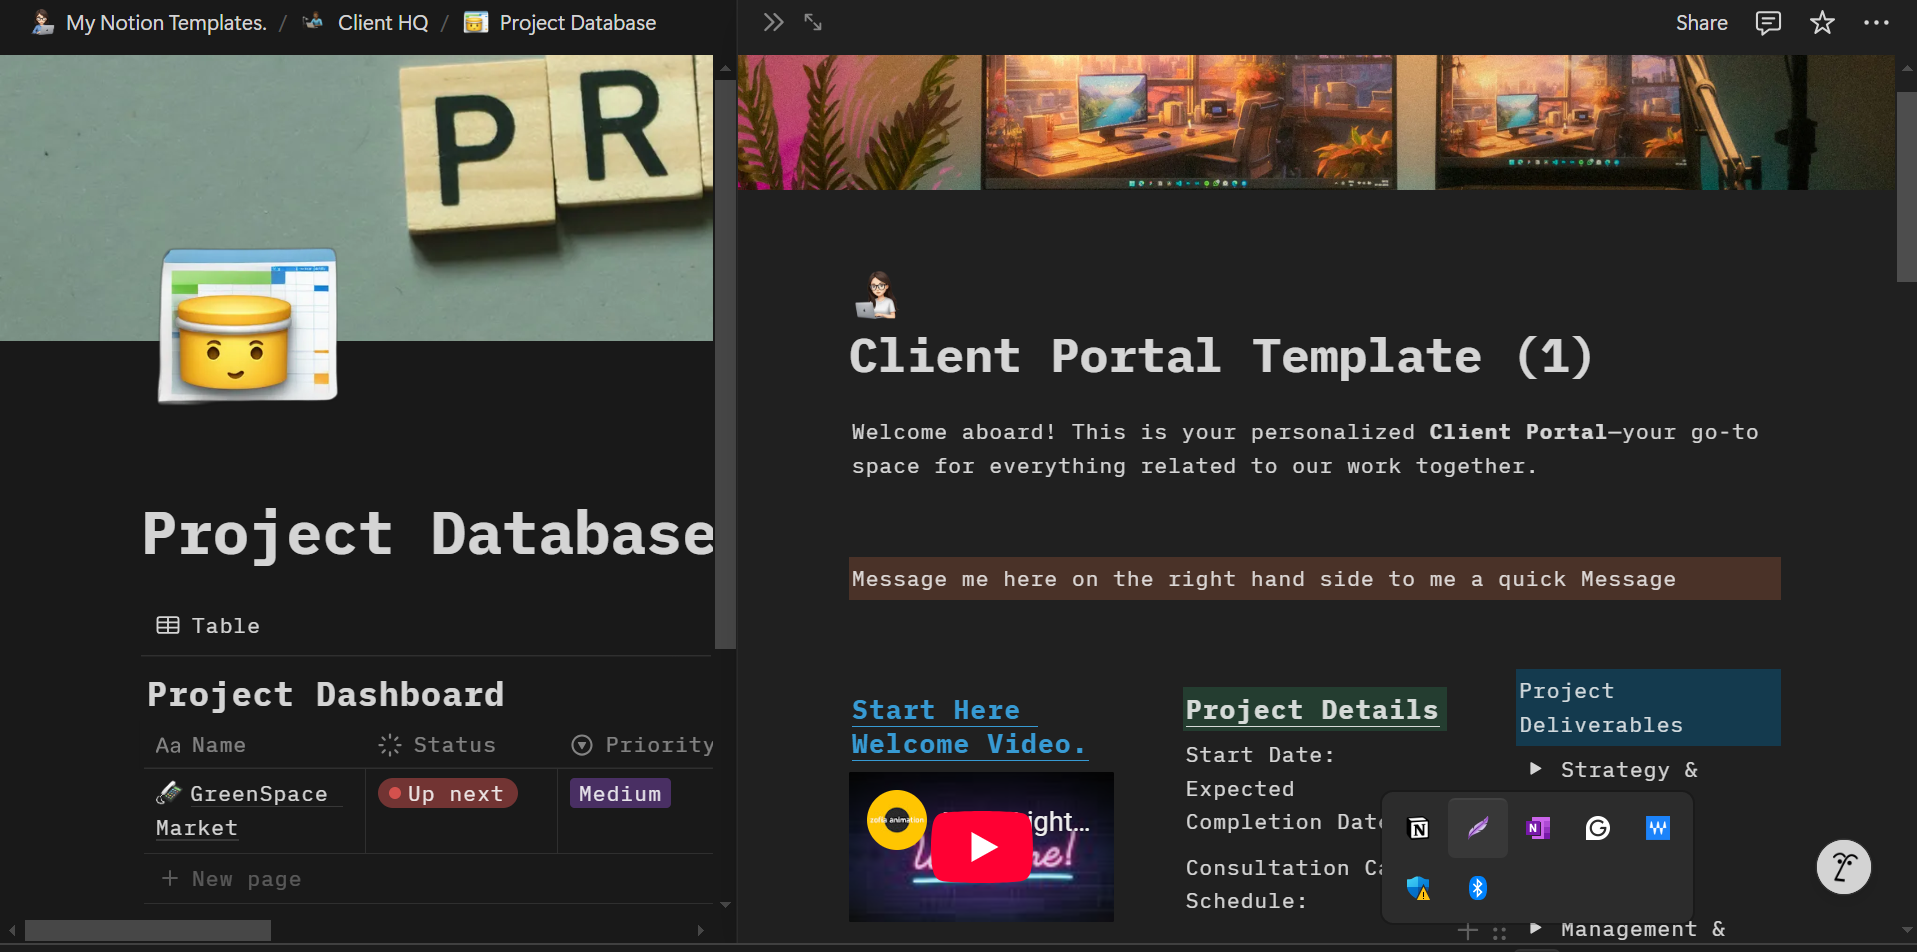
Task: Click the plus add-block icon near Management
Action: click(x=1468, y=931)
